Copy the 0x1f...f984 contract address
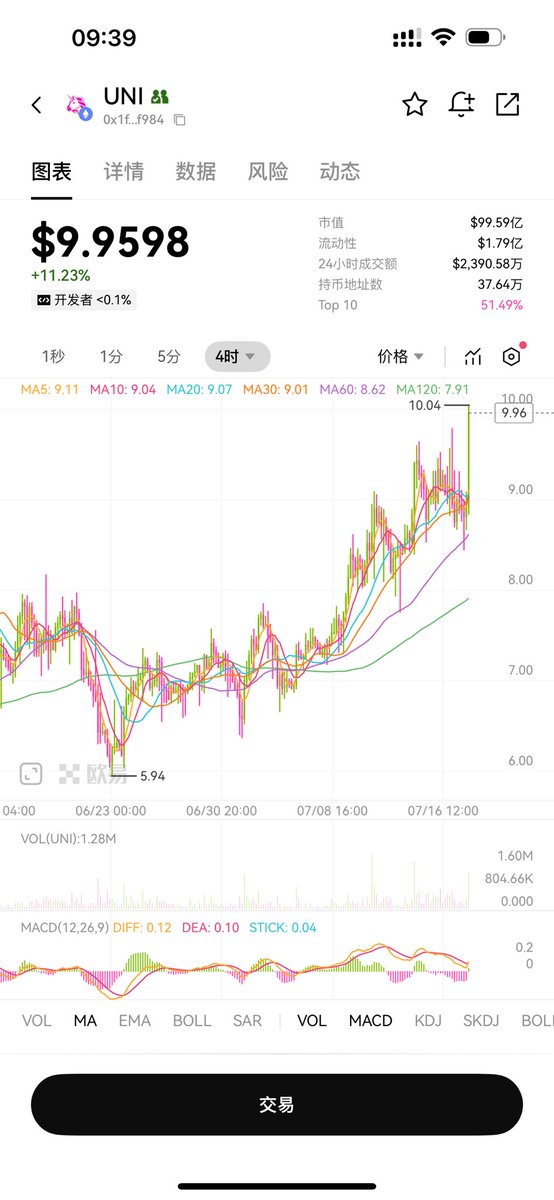554x1200 pixels. (180, 120)
